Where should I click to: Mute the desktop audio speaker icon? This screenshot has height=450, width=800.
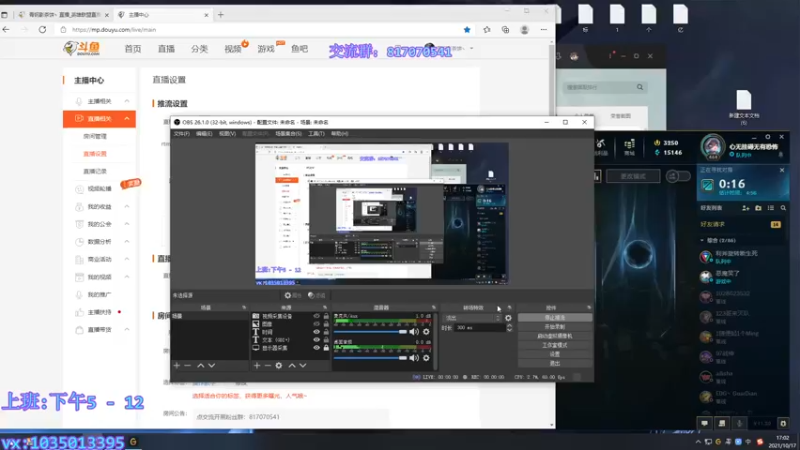(x=414, y=358)
